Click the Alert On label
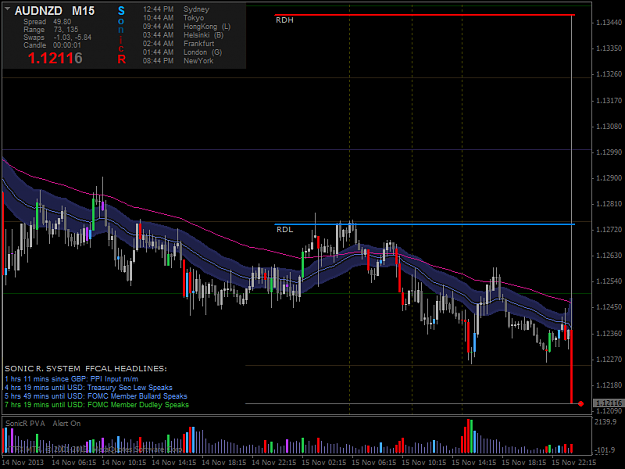This screenshot has height=469, width=625. pyautogui.click(x=67, y=424)
